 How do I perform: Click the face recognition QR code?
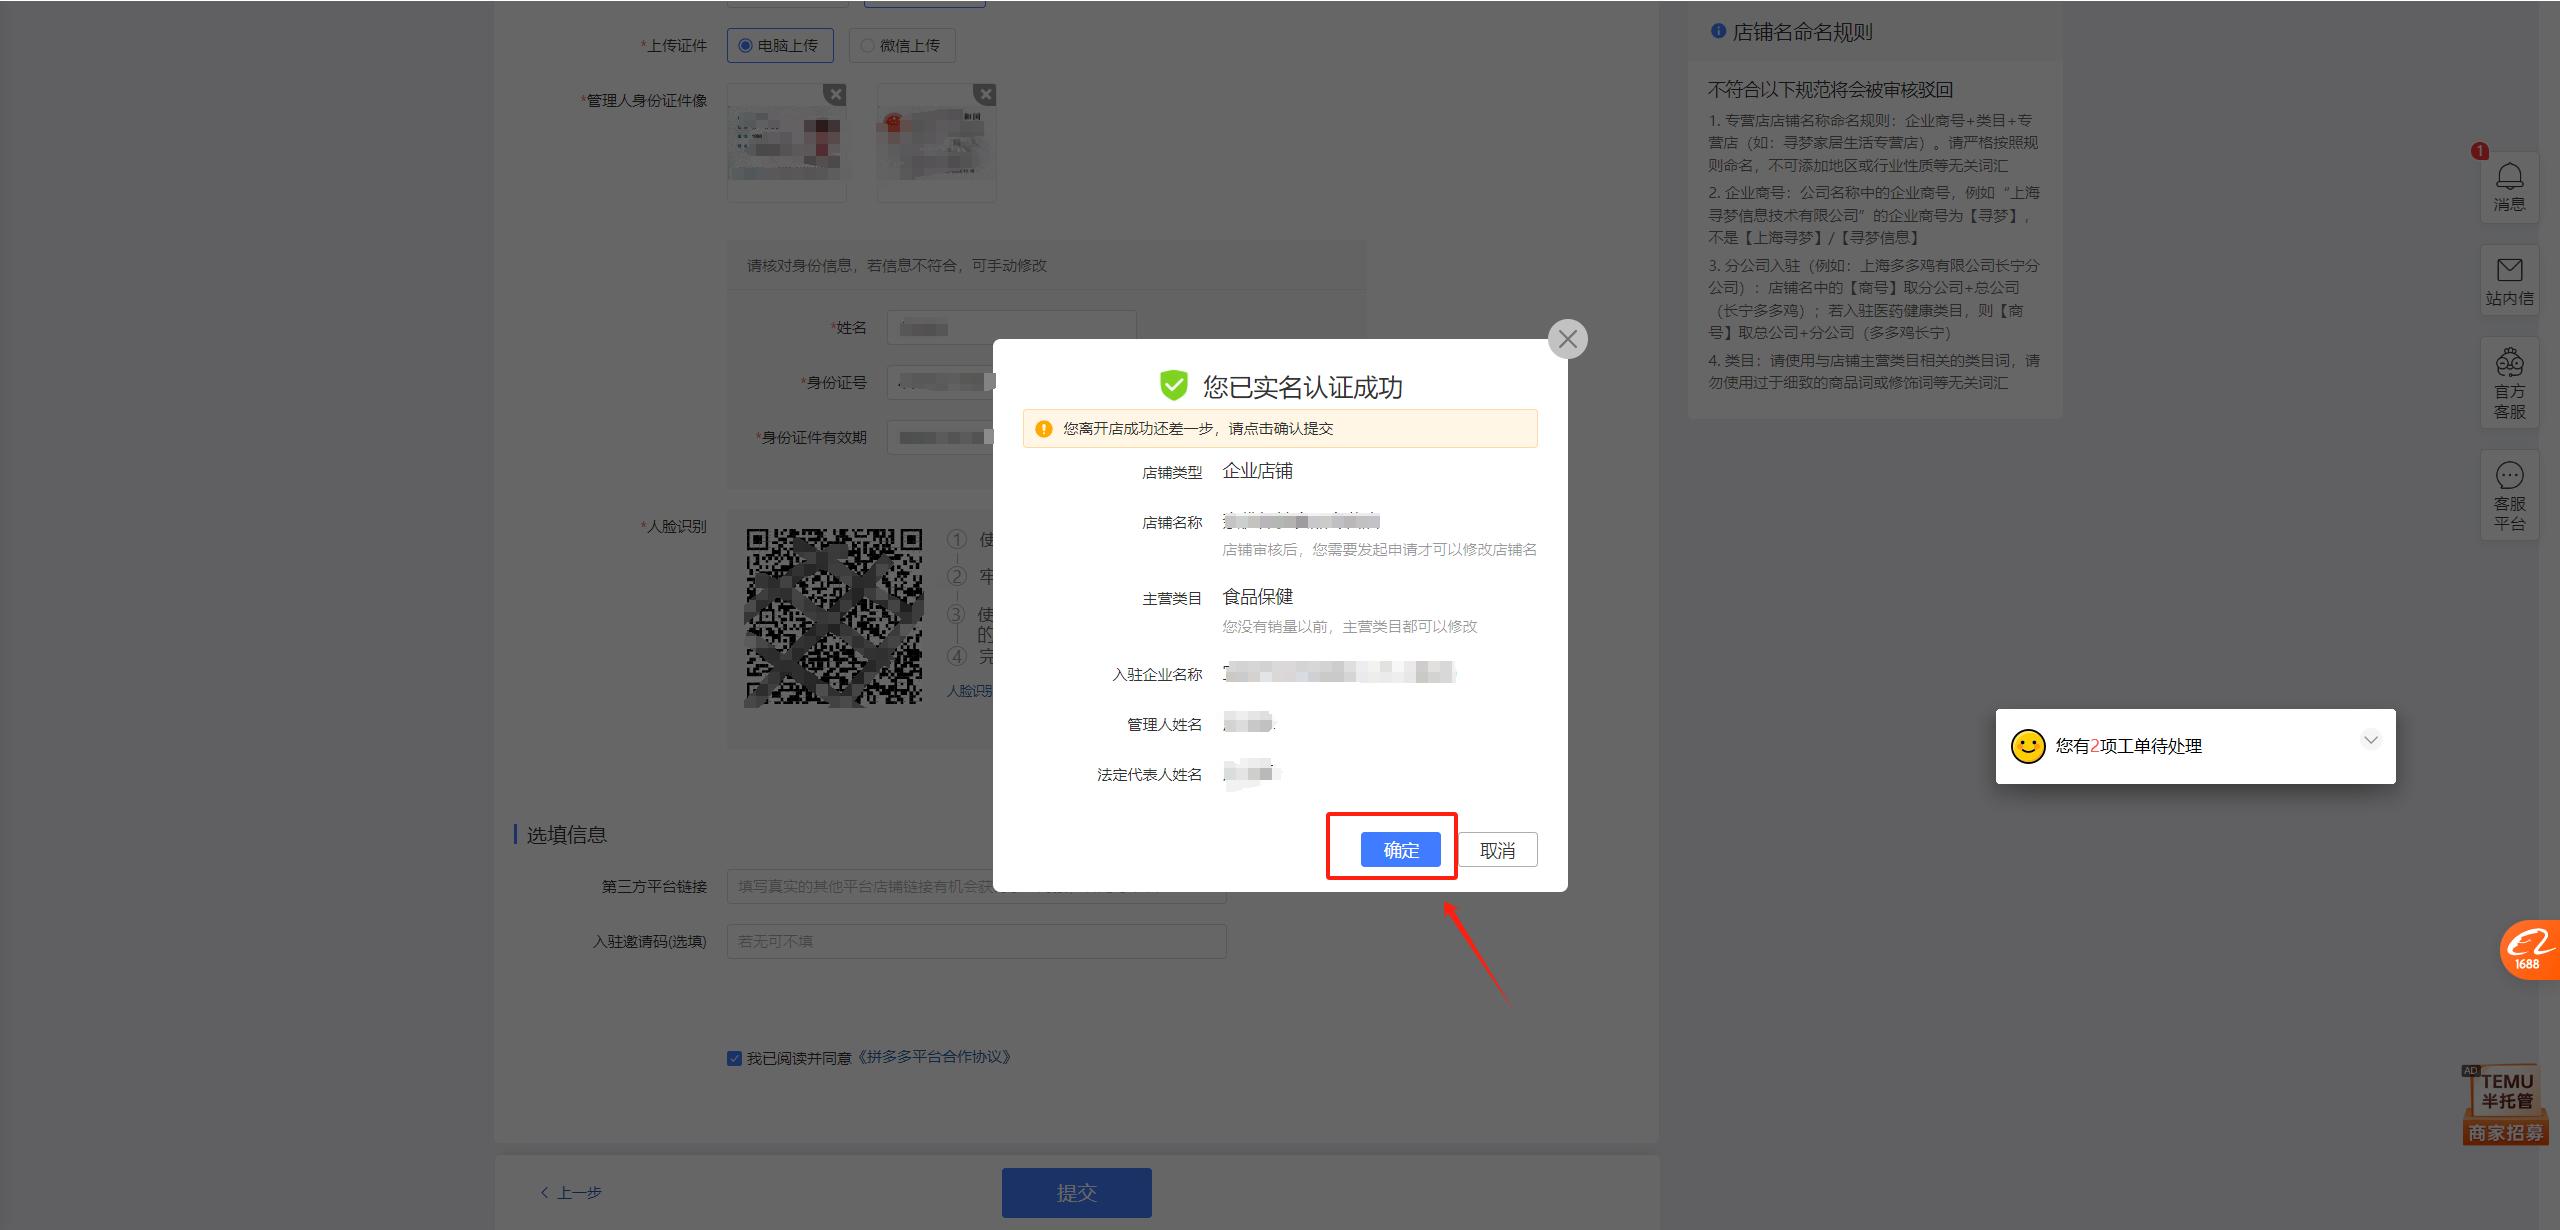(x=833, y=616)
